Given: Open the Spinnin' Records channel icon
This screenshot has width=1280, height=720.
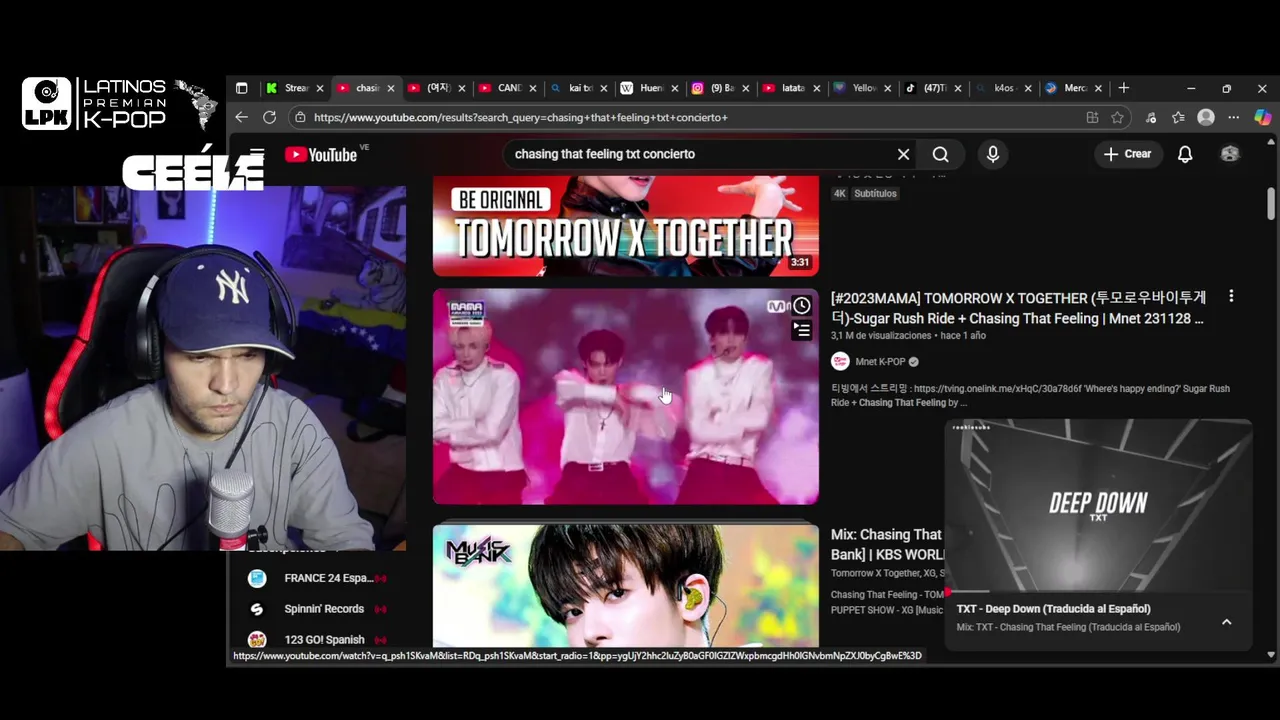Looking at the screenshot, I should tap(257, 609).
